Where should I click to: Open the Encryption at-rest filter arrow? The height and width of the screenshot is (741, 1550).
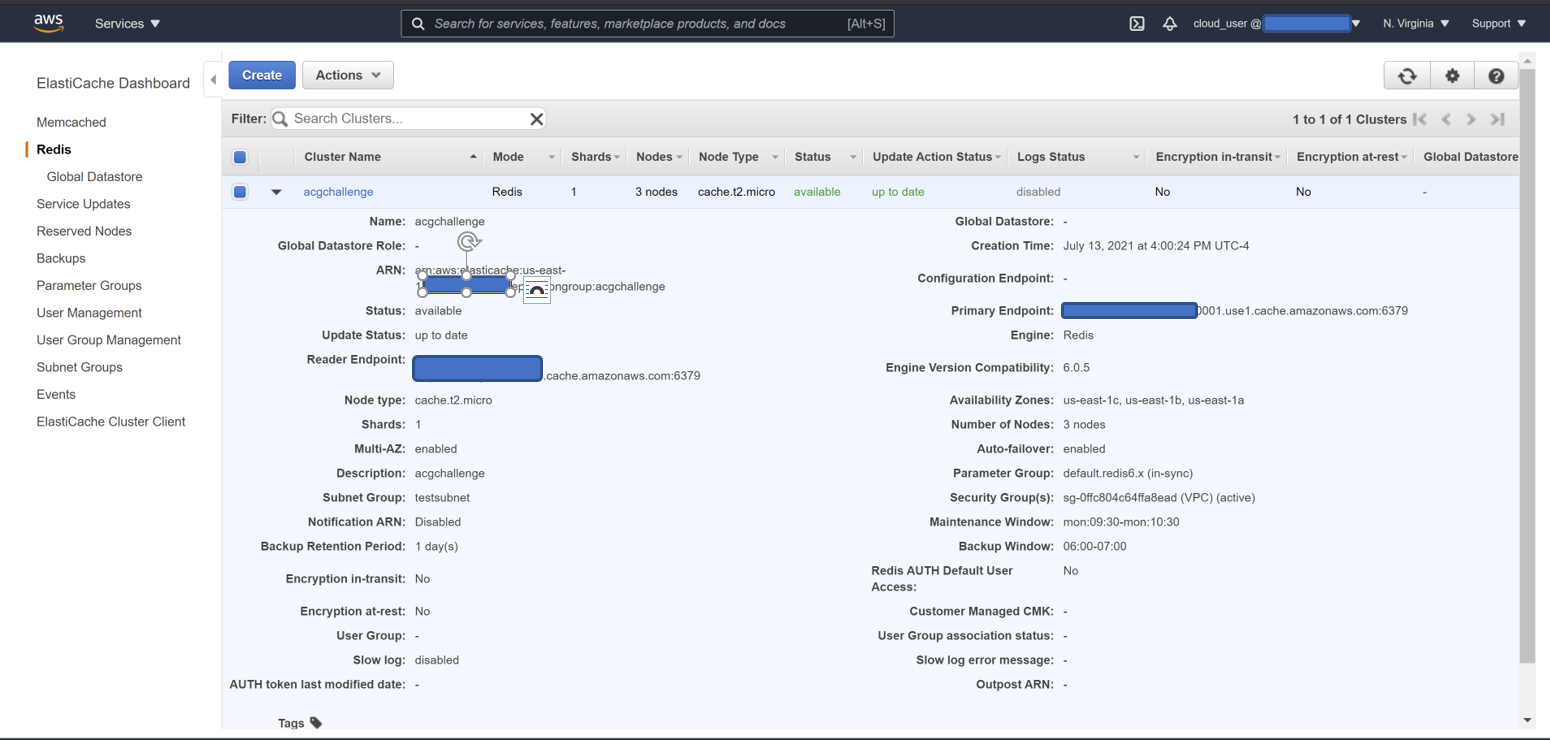[x=1404, y=158]
